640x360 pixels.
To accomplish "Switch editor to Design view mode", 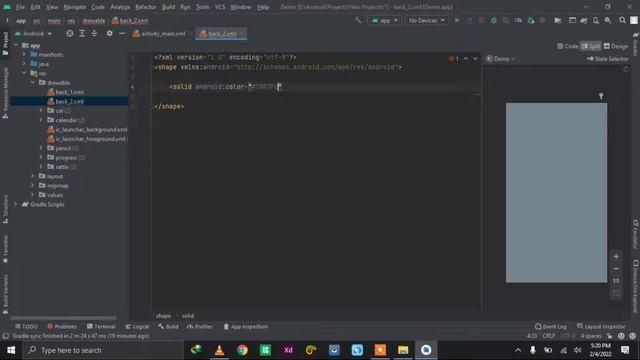I will 616,46.
